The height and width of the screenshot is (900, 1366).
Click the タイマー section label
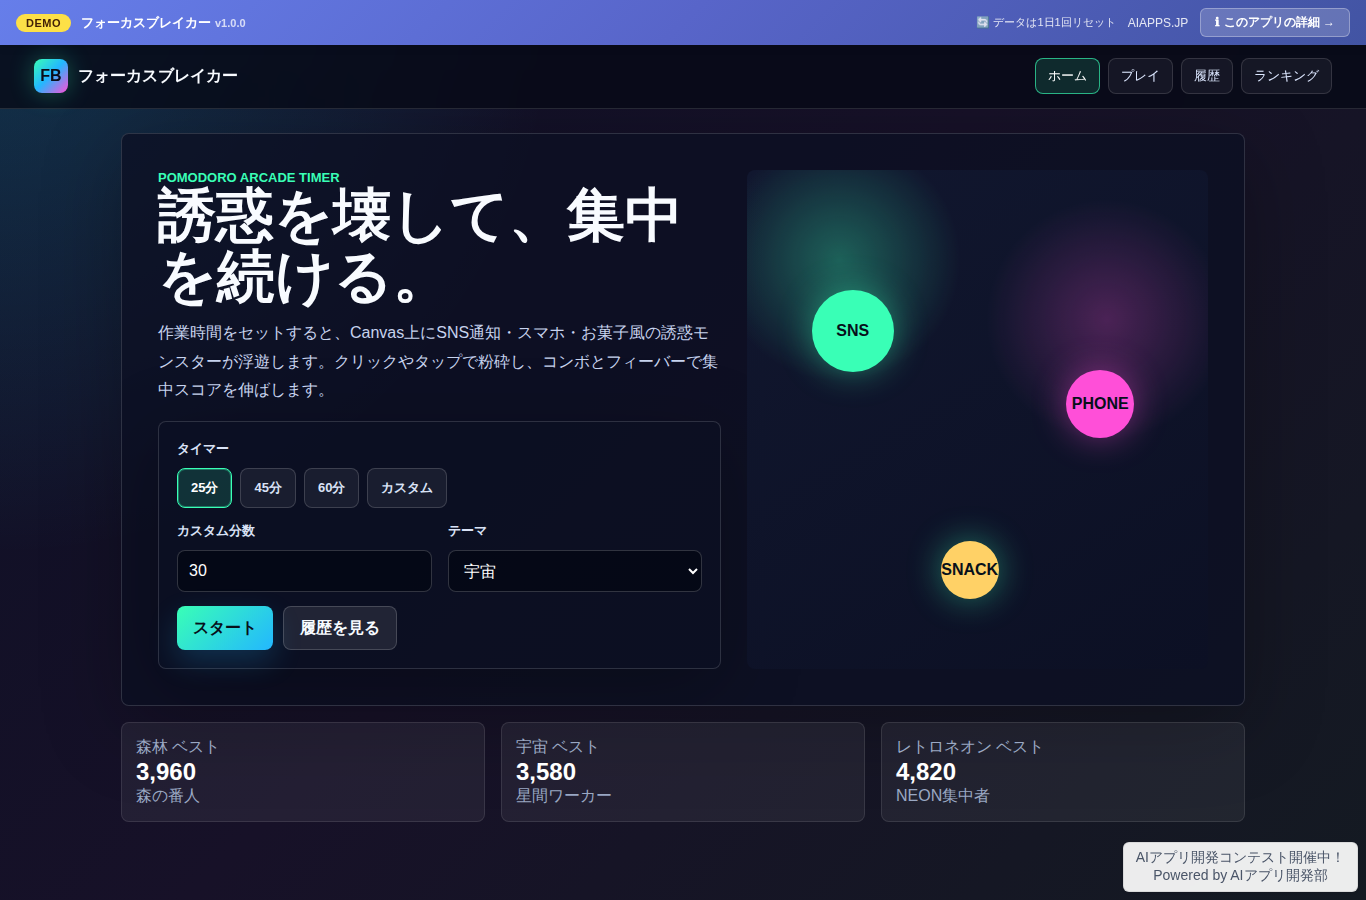(203, 449)
